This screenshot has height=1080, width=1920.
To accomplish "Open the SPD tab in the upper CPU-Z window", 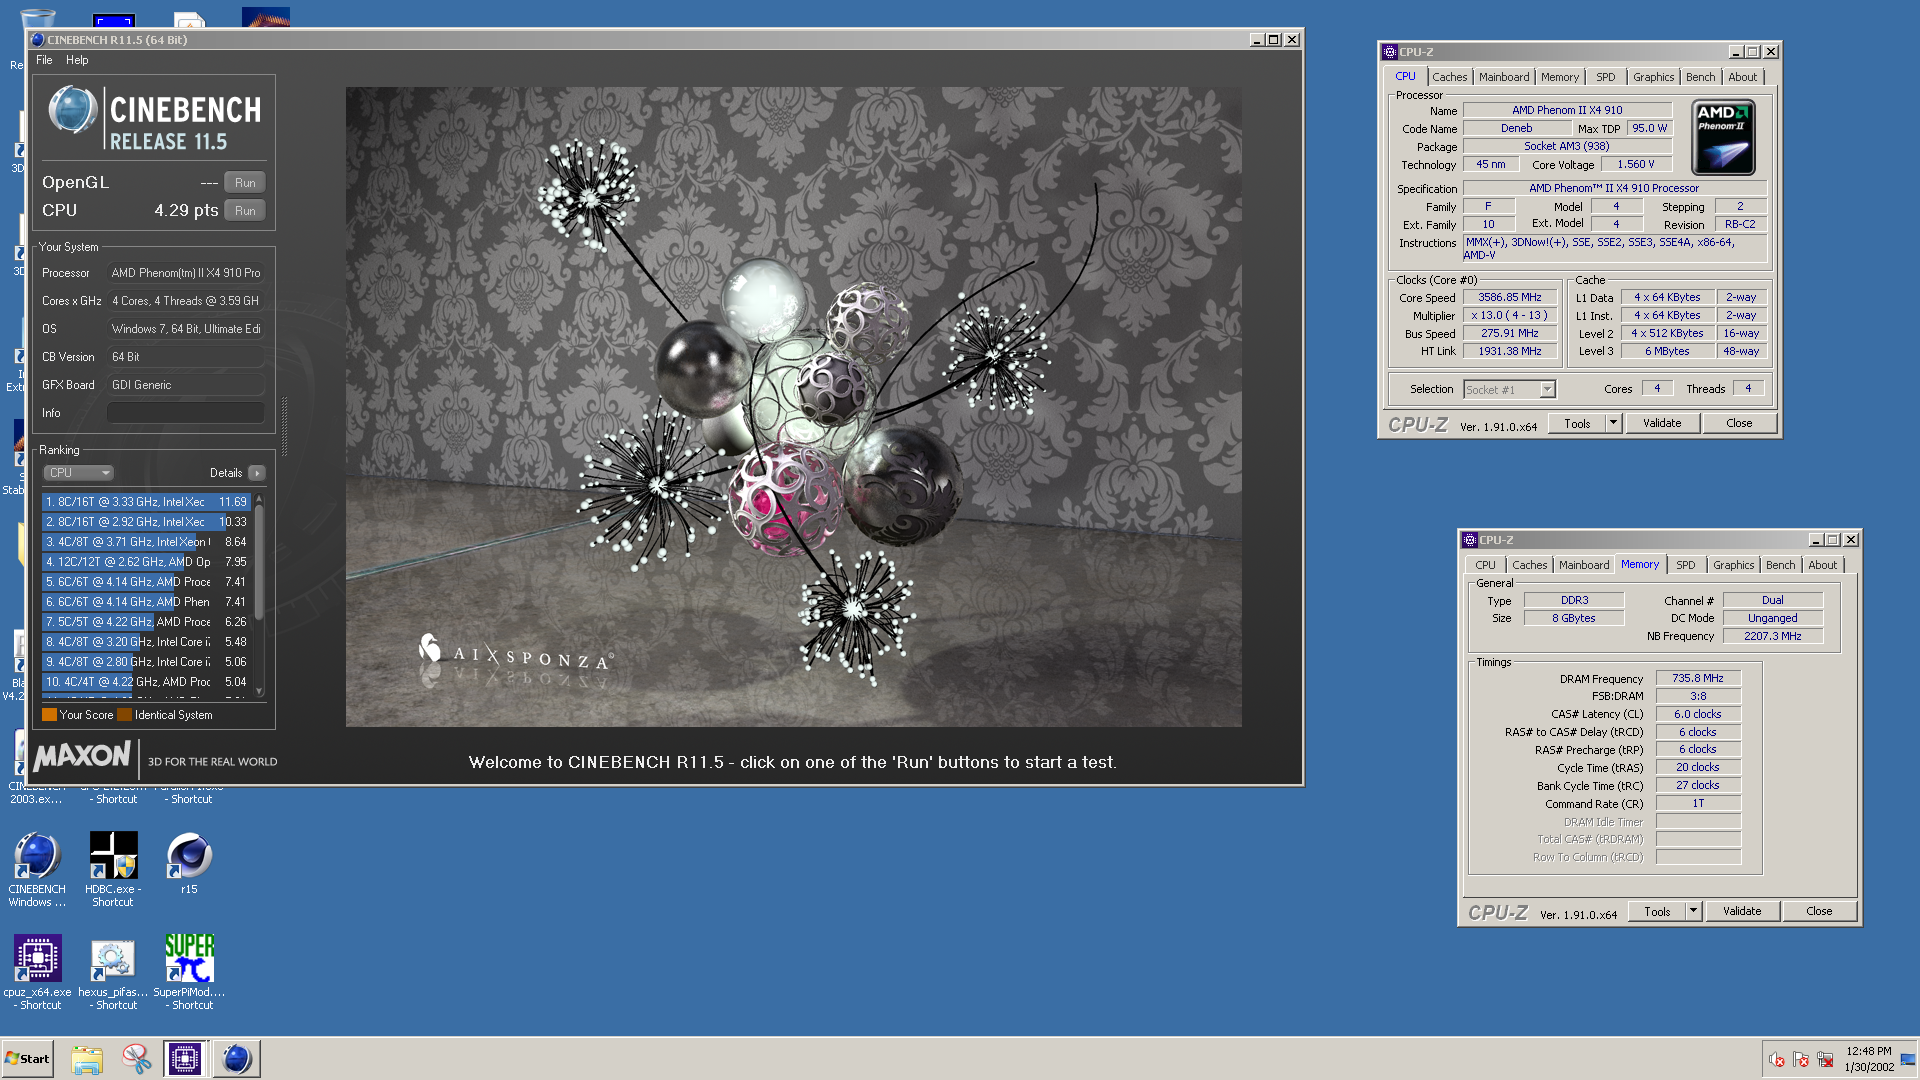I will tap(1605, 77).
